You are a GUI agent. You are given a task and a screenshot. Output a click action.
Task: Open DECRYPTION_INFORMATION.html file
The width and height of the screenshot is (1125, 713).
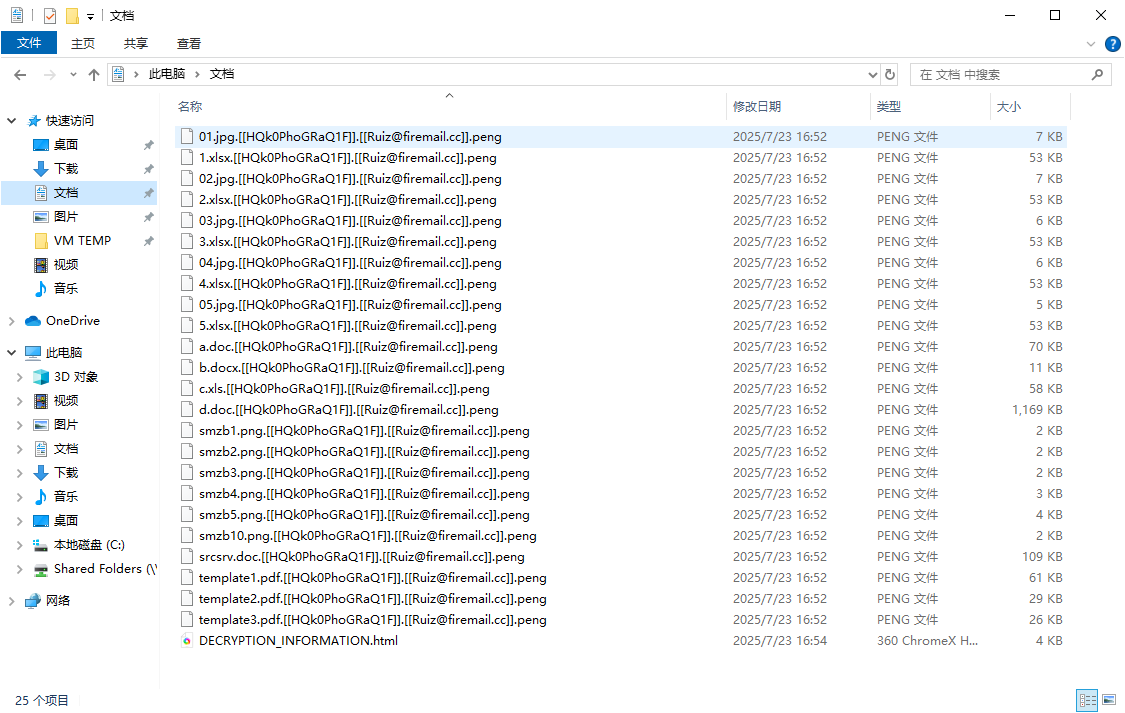[298, 641]
